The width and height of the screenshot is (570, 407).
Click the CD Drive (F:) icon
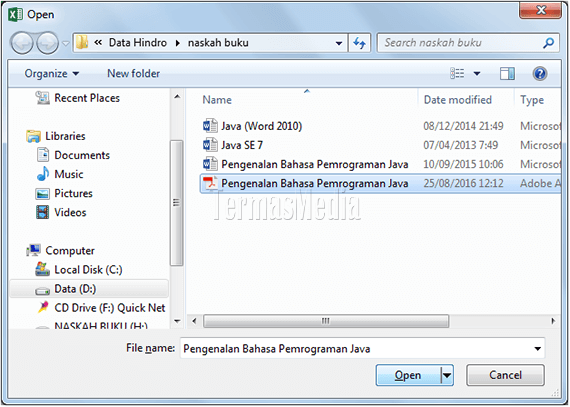tap(43, 307)
